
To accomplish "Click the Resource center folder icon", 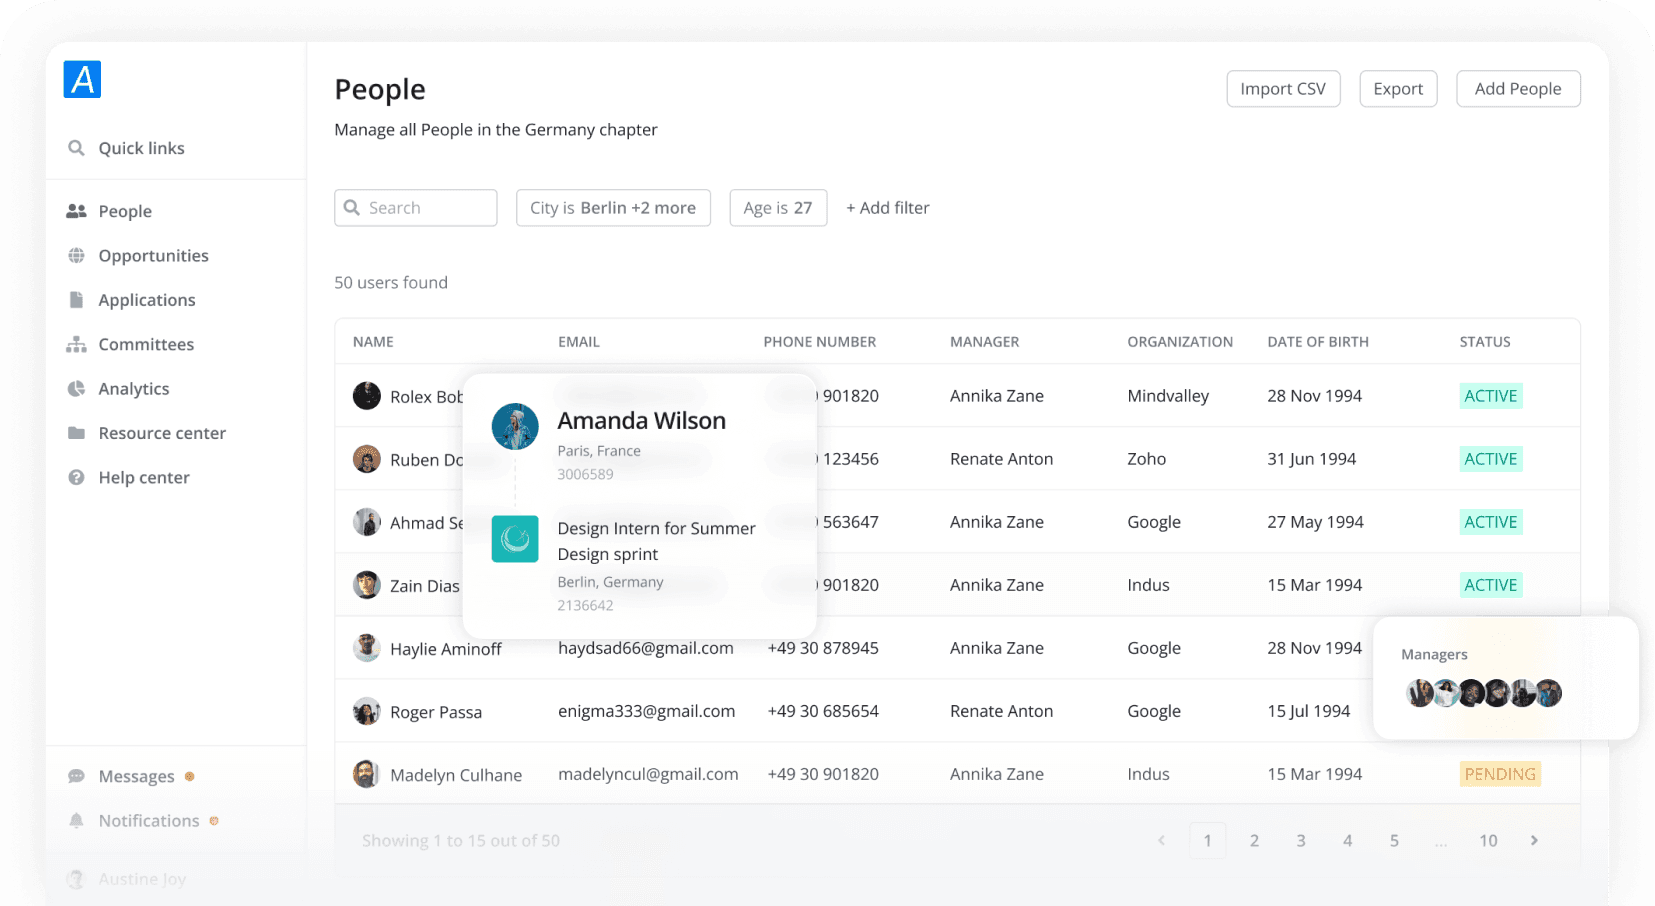I will pos(76,433).
